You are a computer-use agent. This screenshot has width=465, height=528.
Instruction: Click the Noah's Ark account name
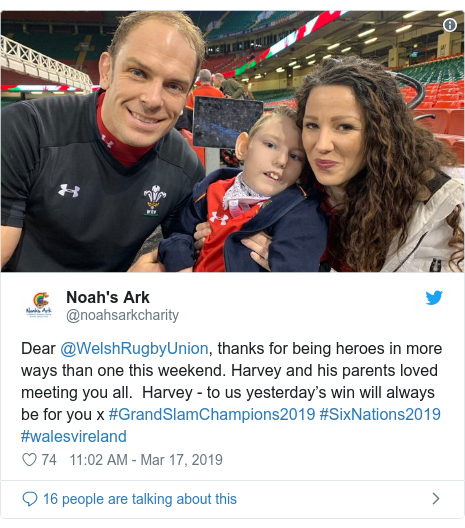pyautogui.click(x=108, y=297)
